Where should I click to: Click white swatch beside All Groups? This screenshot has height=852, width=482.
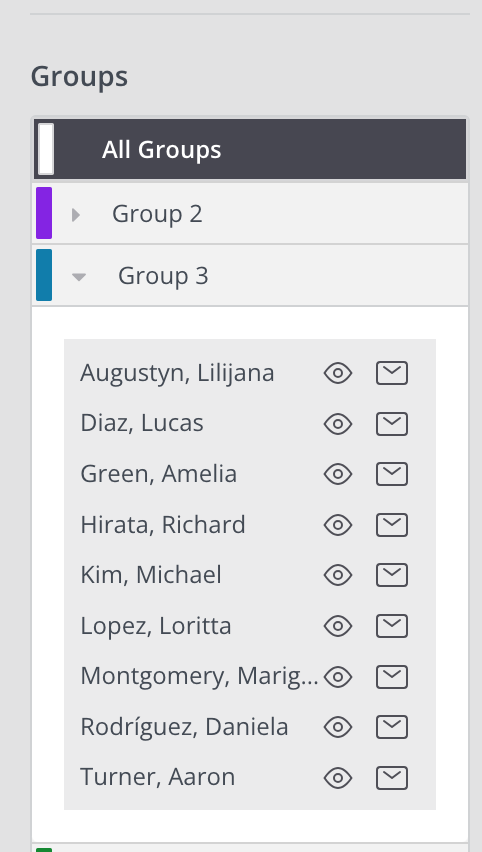click(46, 149)
